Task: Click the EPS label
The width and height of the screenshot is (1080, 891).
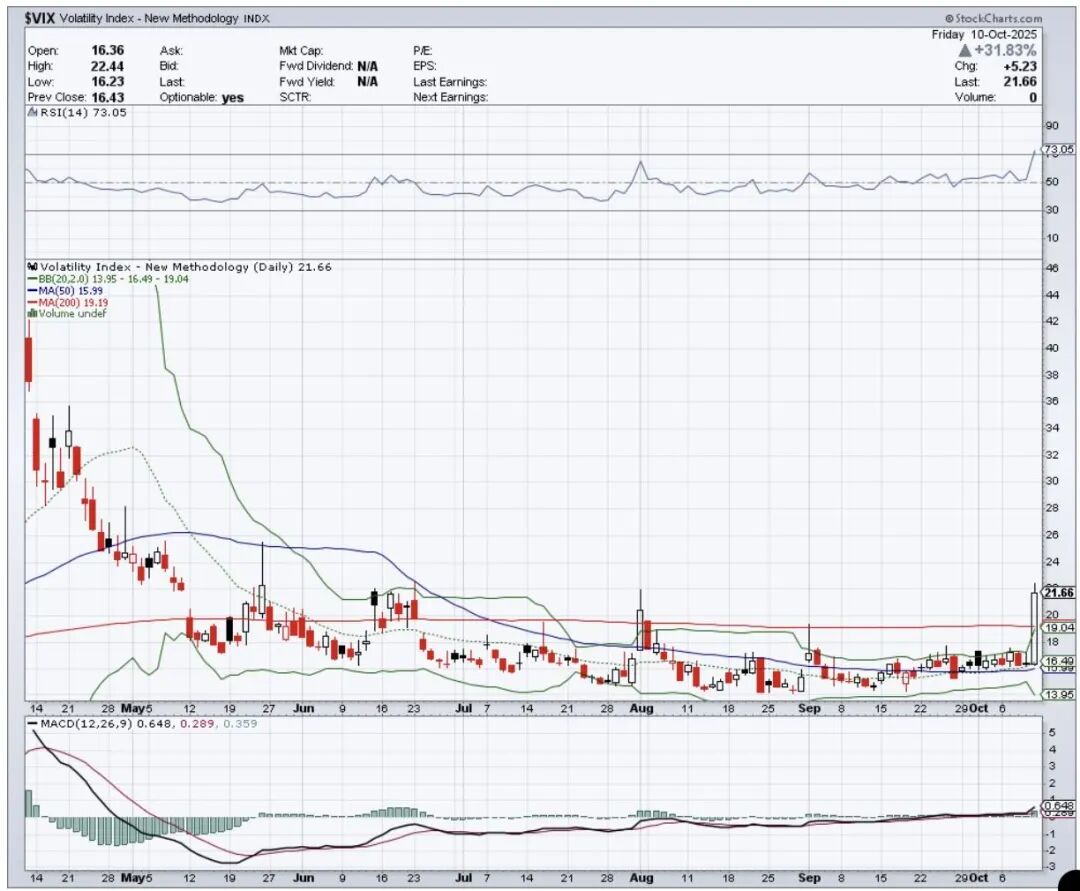Action: tap(424, 66)
